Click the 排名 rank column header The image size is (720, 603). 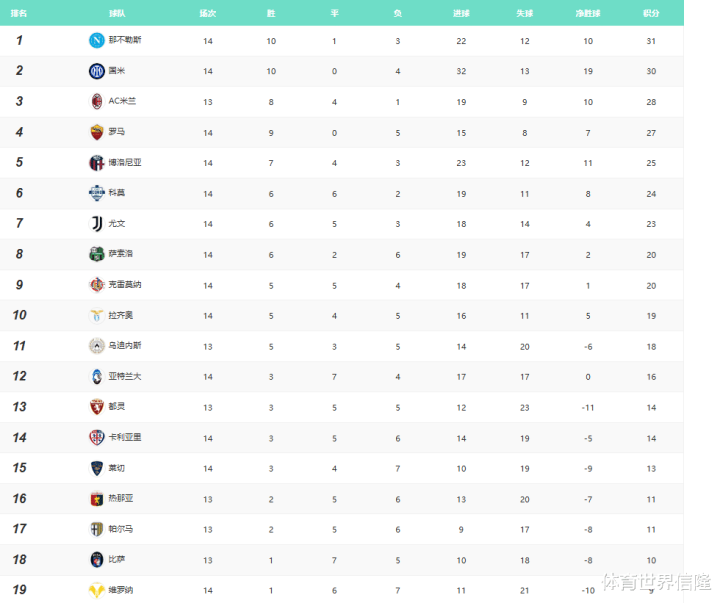point(19,13)
